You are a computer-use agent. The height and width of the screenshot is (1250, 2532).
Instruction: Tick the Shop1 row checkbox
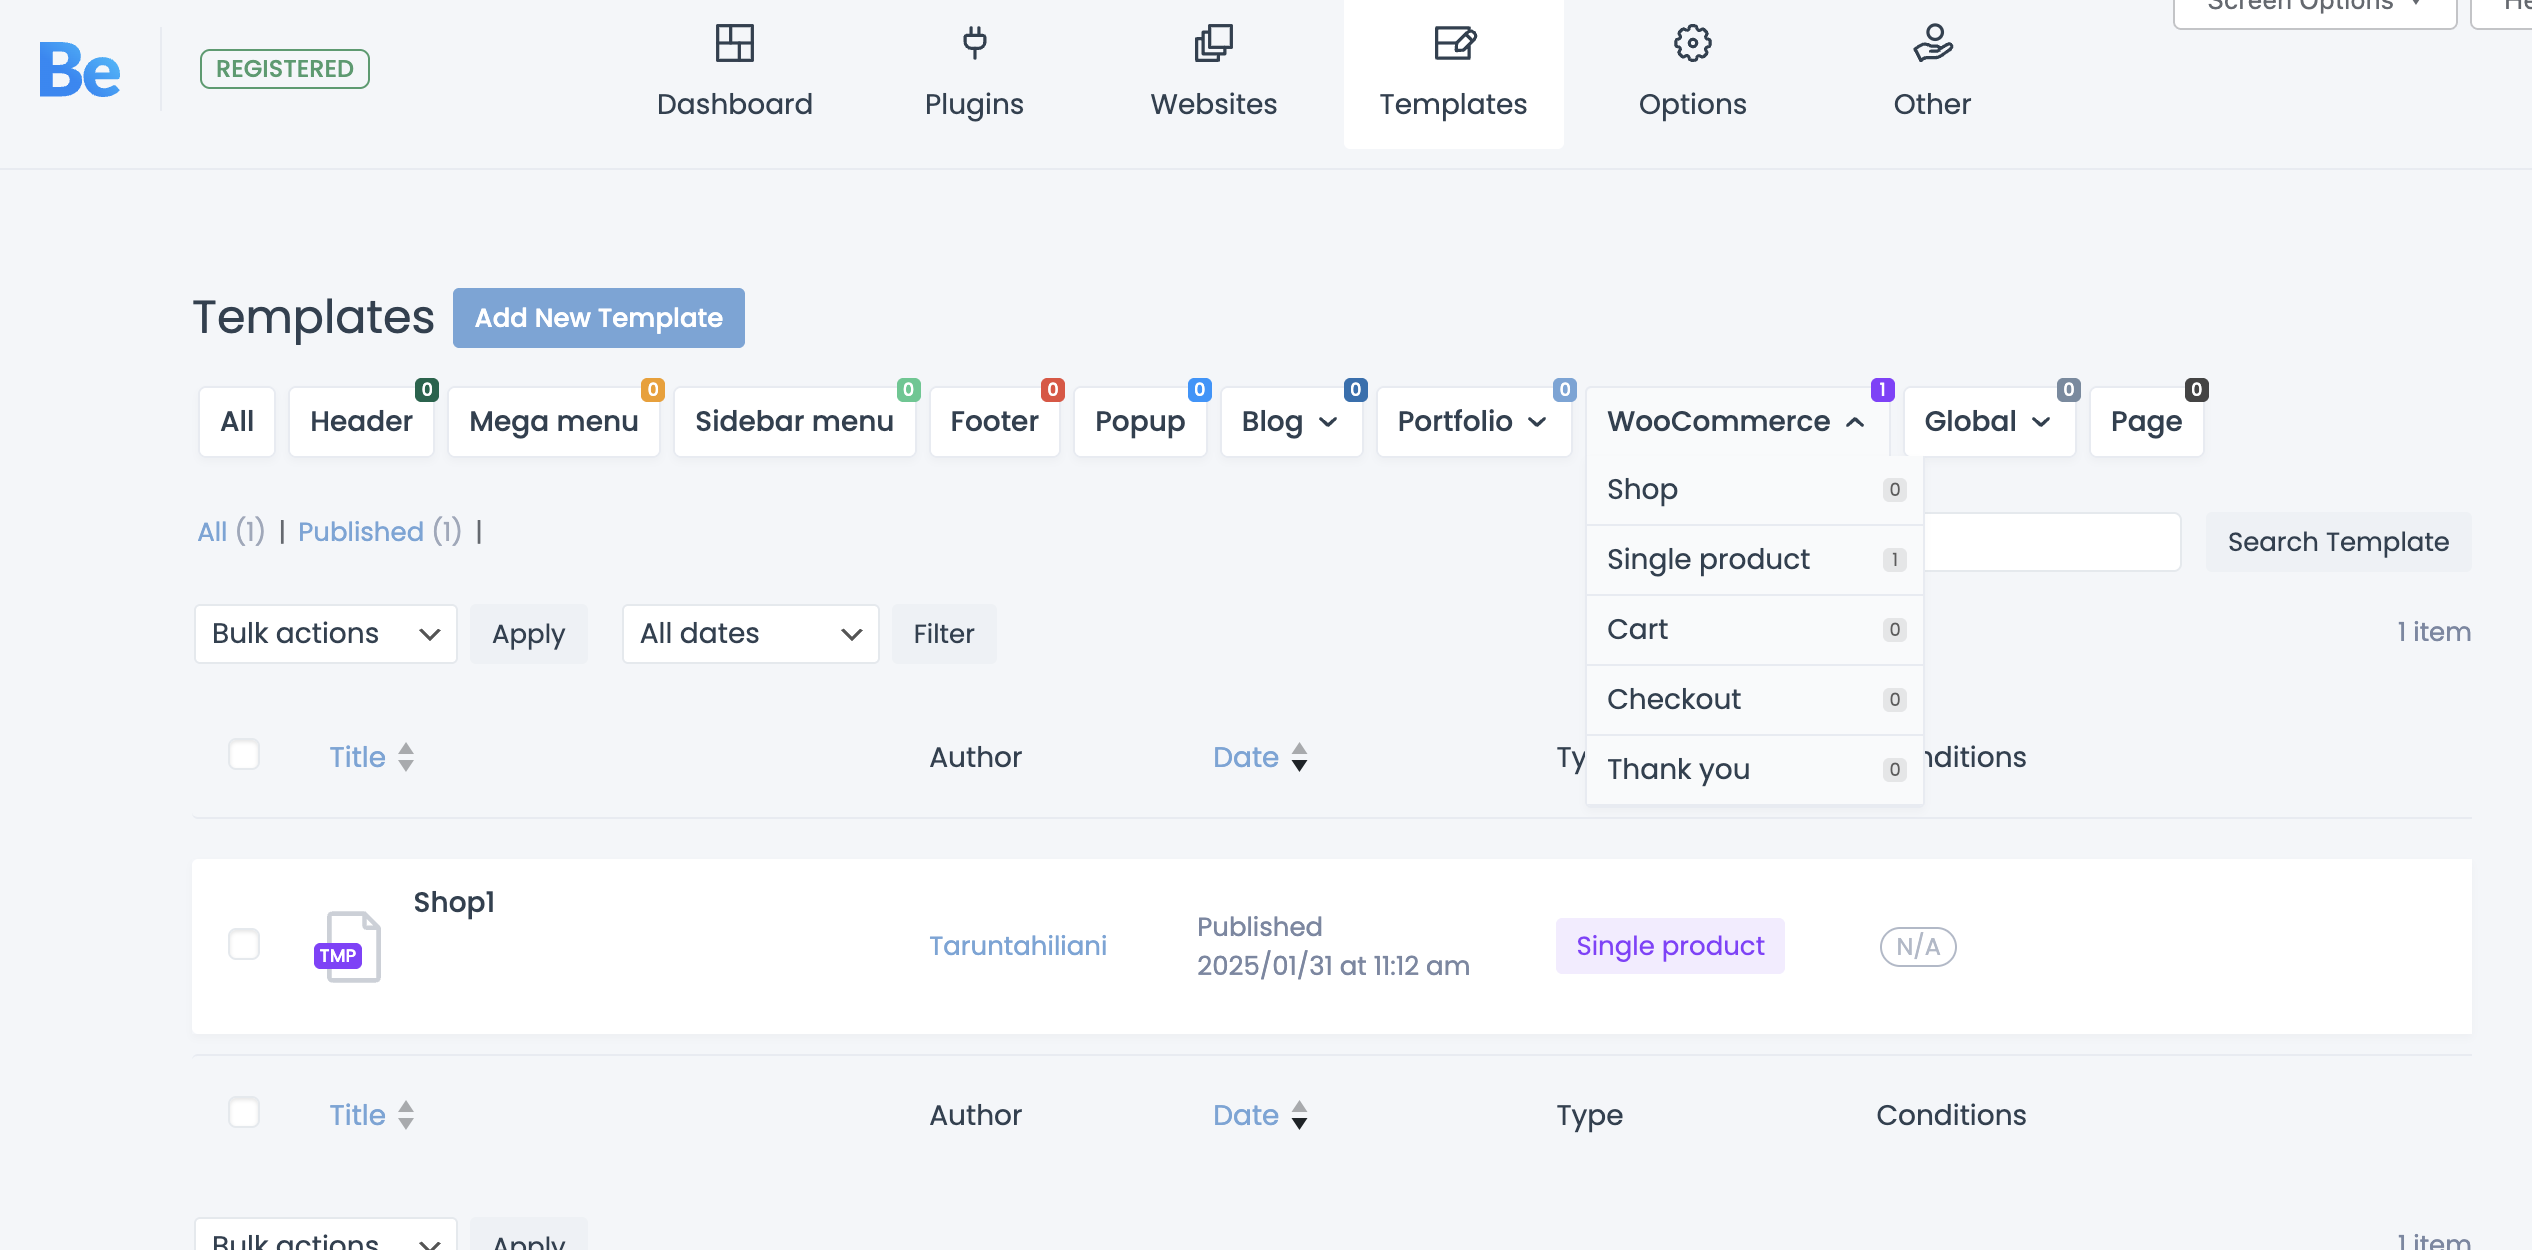click(x=244, y=944)
